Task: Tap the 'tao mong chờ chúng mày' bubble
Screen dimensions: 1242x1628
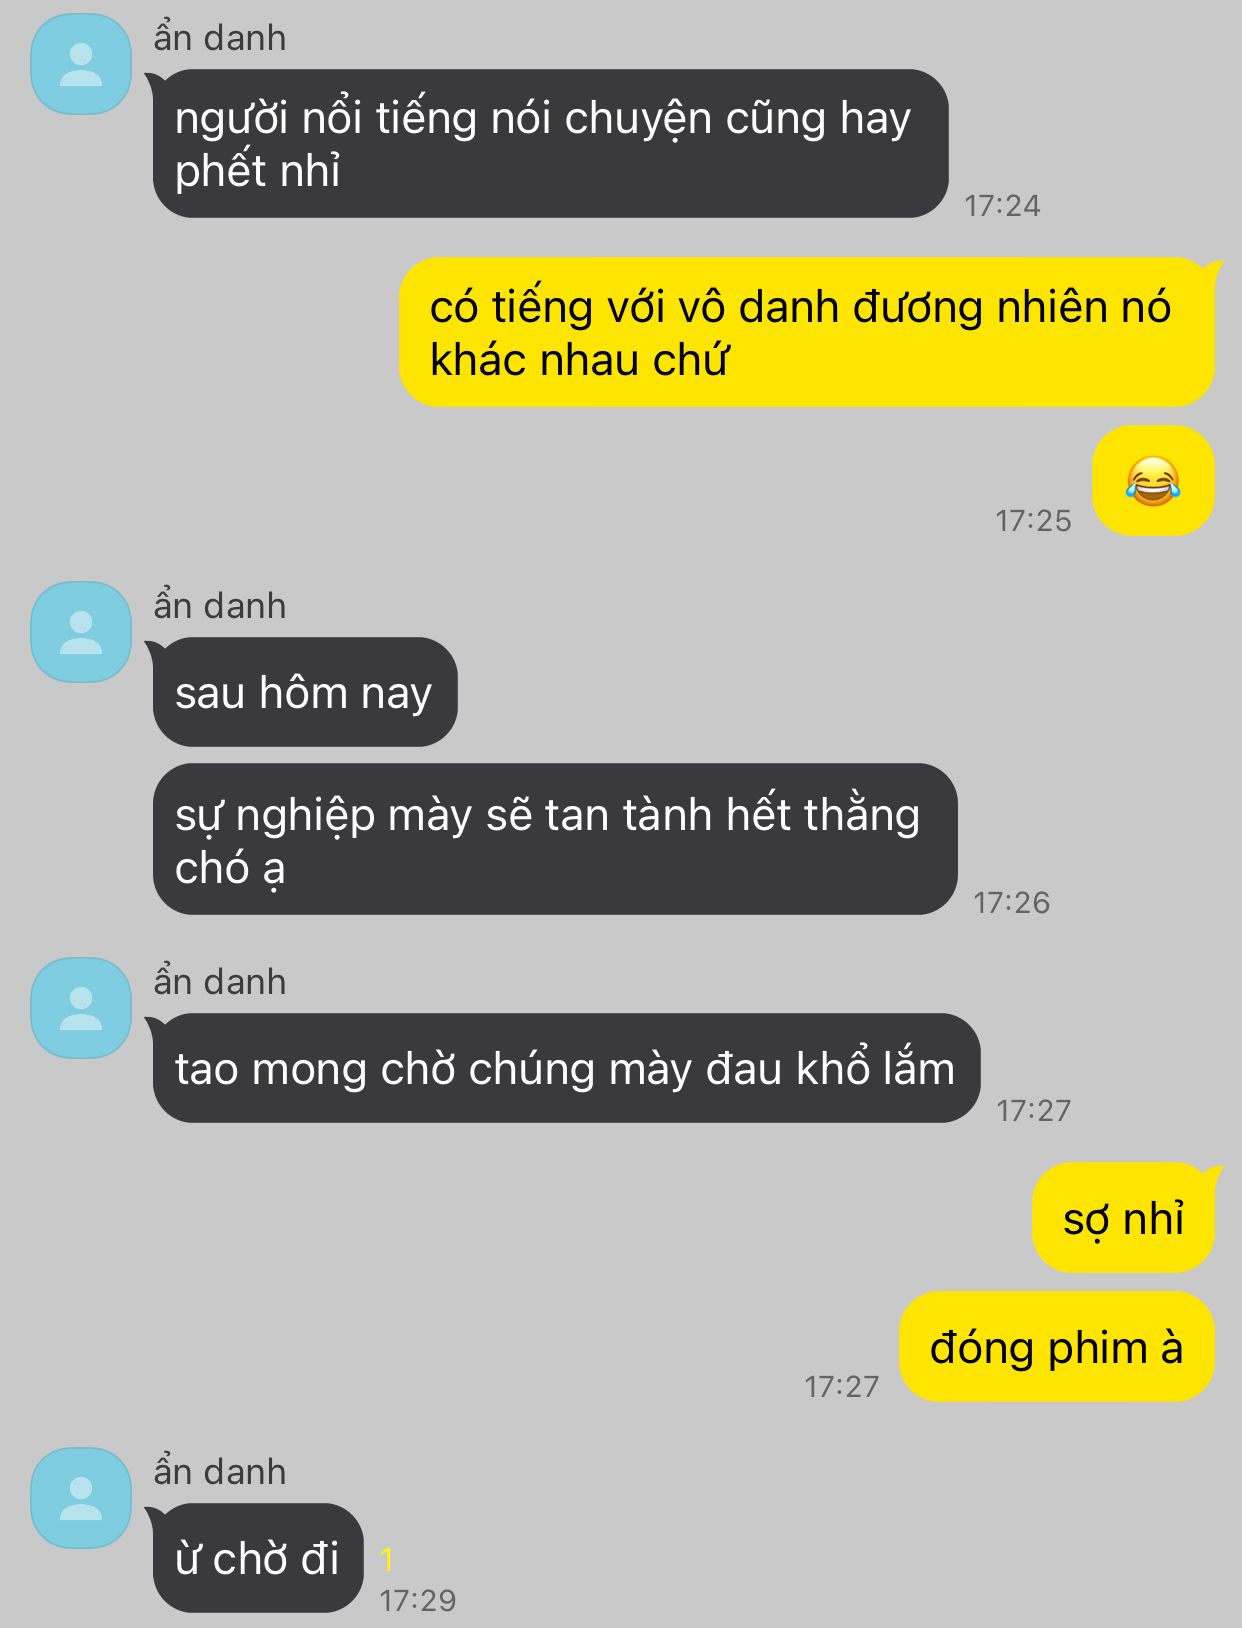Action: [566, 1068]
